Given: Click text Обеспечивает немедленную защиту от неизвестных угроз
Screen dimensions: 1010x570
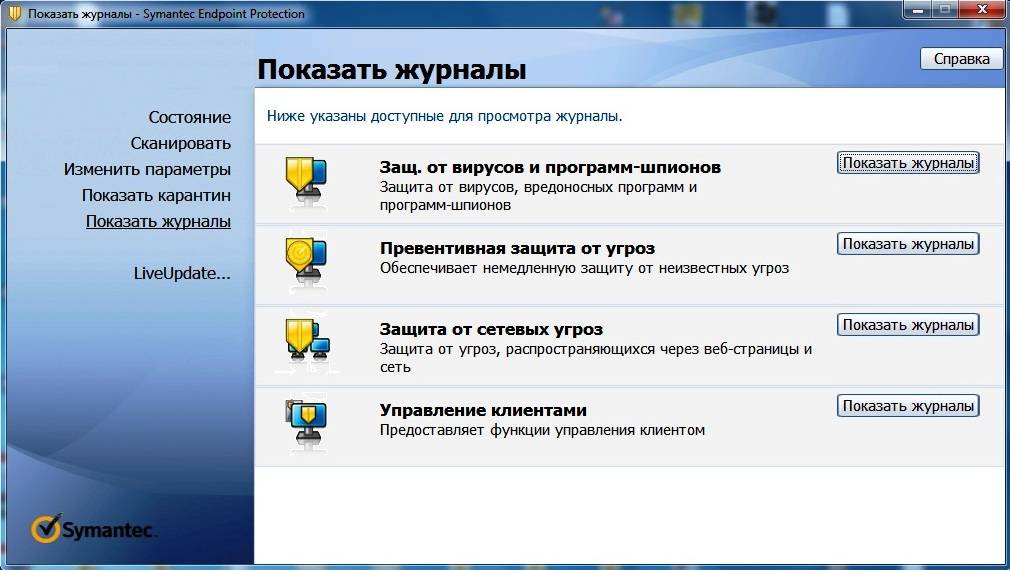Looking at the screenshot, I should pyautogui.click(x=584, y=268).
